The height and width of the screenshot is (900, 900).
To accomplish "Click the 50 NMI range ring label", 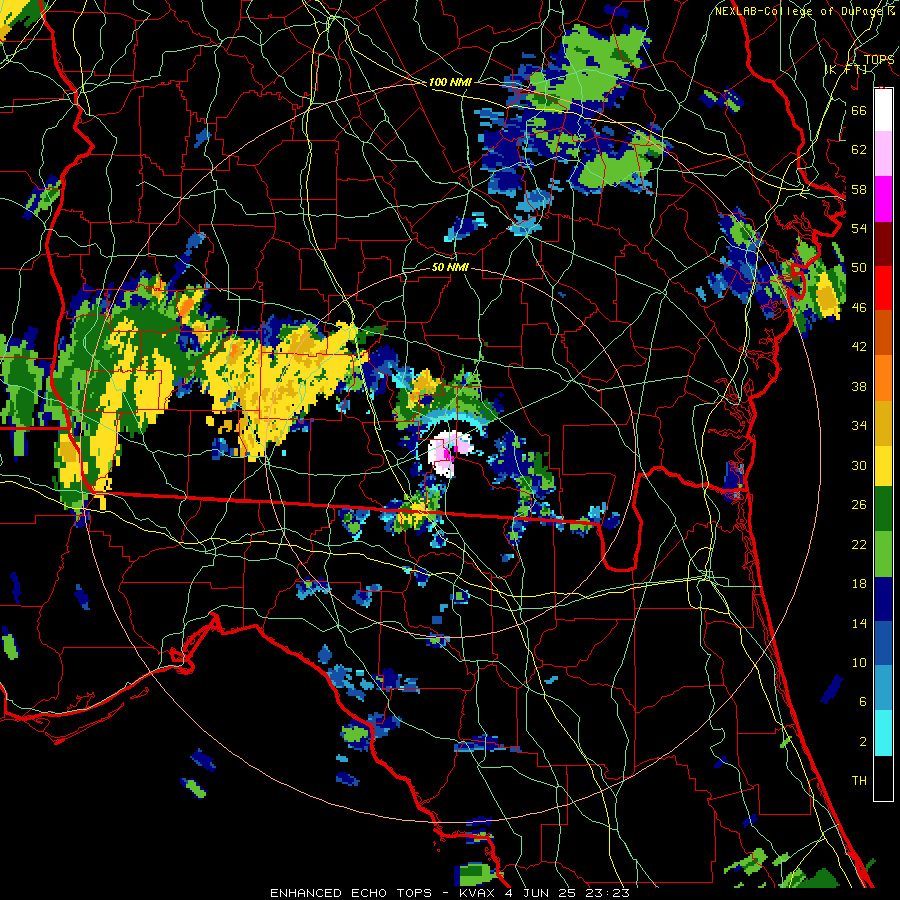I will click(450, 268).
